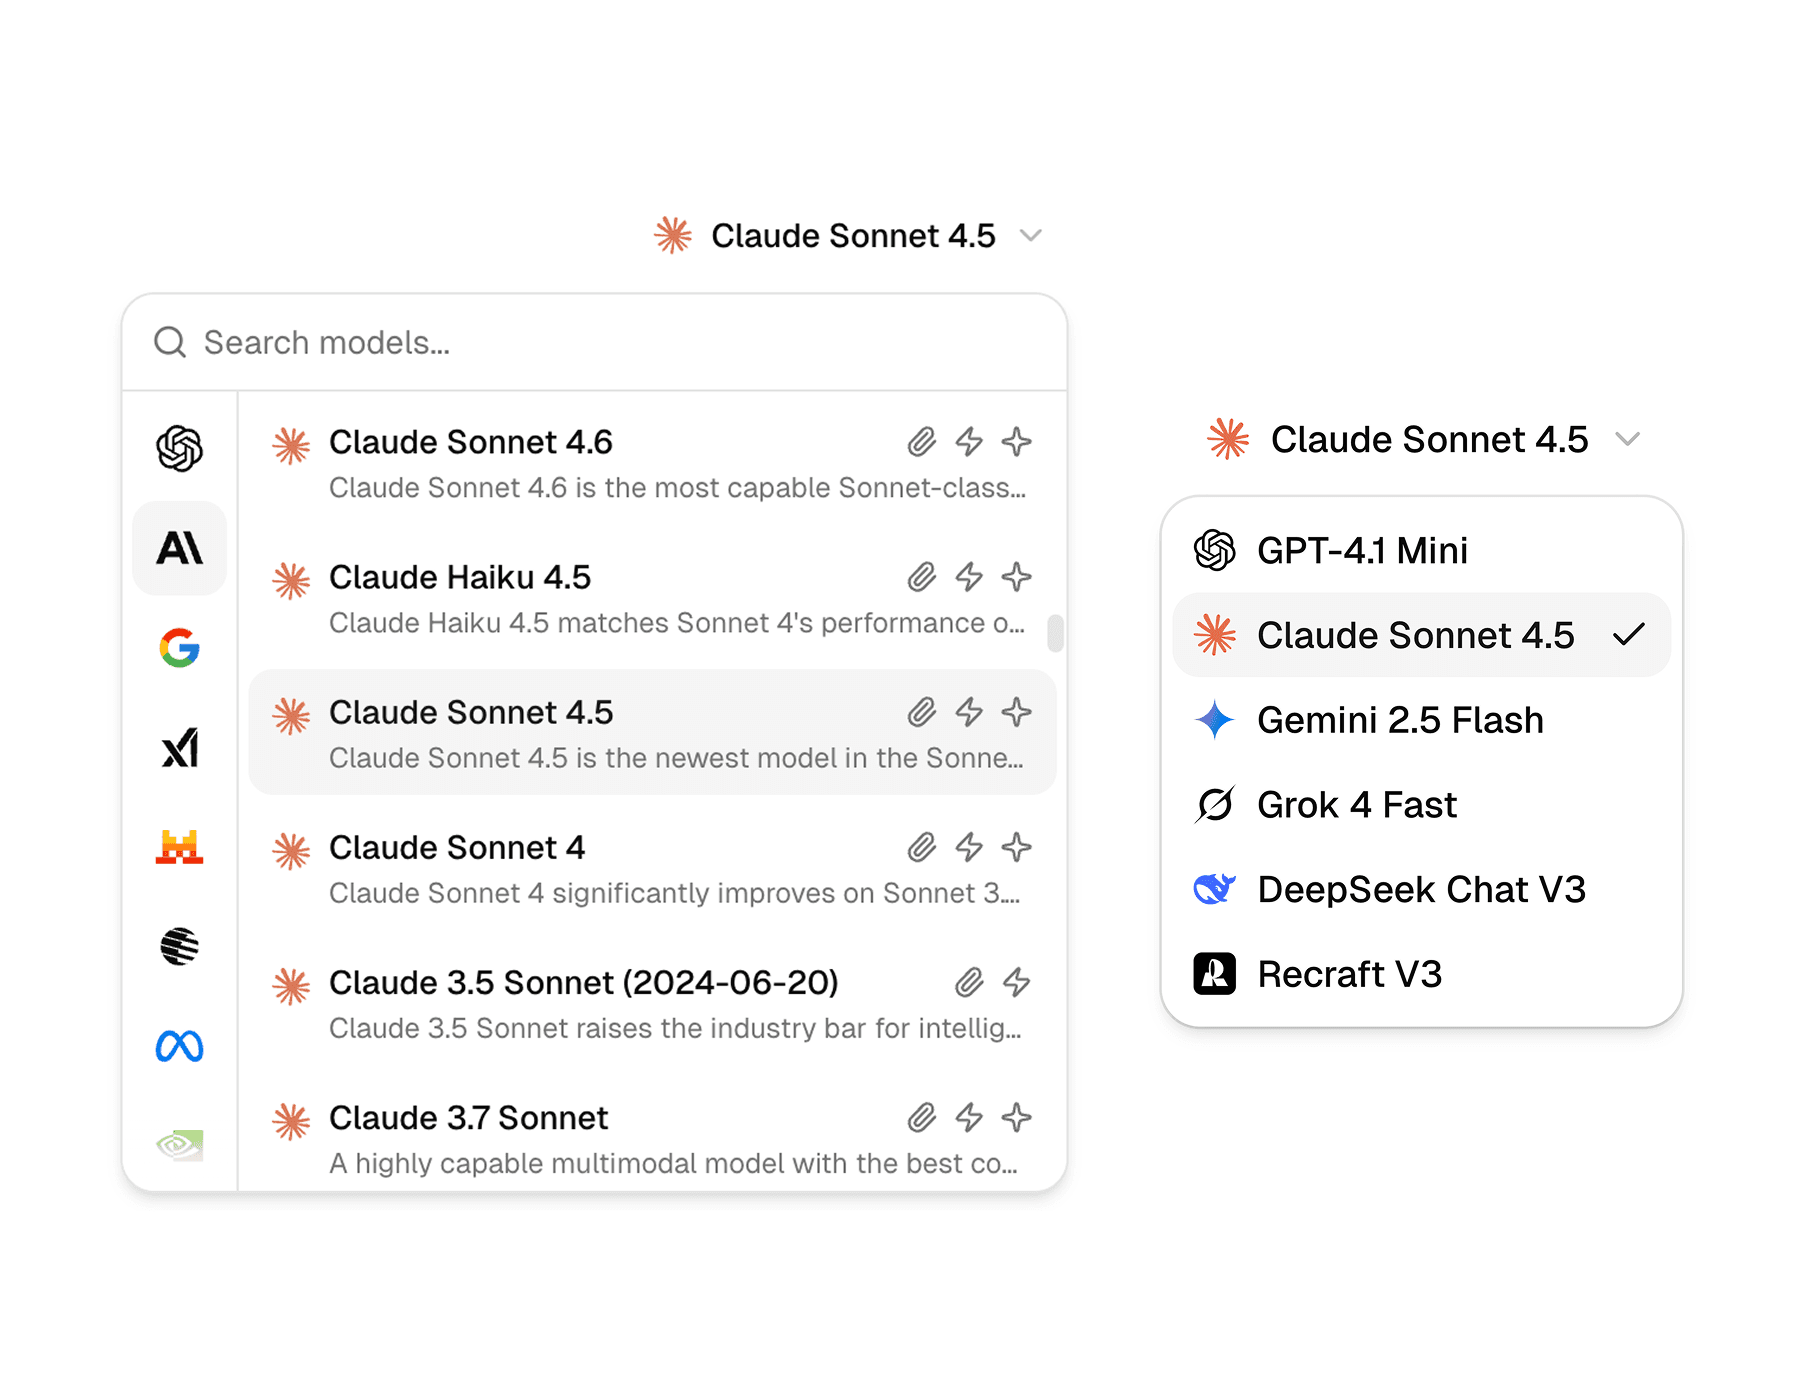Open the top Claude Sonnet 4.5 model dropdown
The width and height of the screenshot is (1800, 1400).
pos(848,236)
